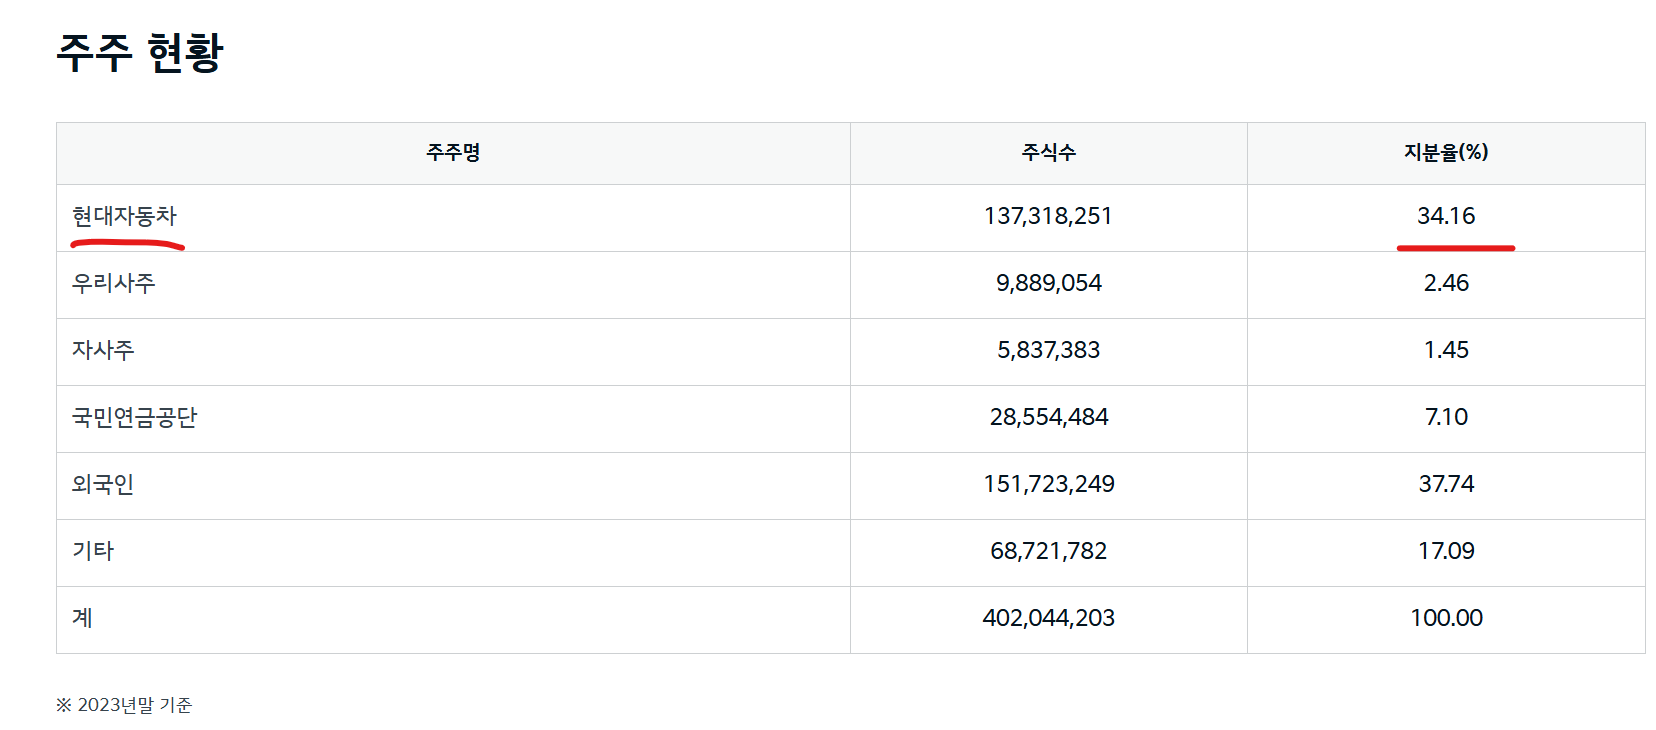Screen dimensions: 1656x730
Task: Click the 주주 현황 page heading
Action: click(x=140, y=52)
